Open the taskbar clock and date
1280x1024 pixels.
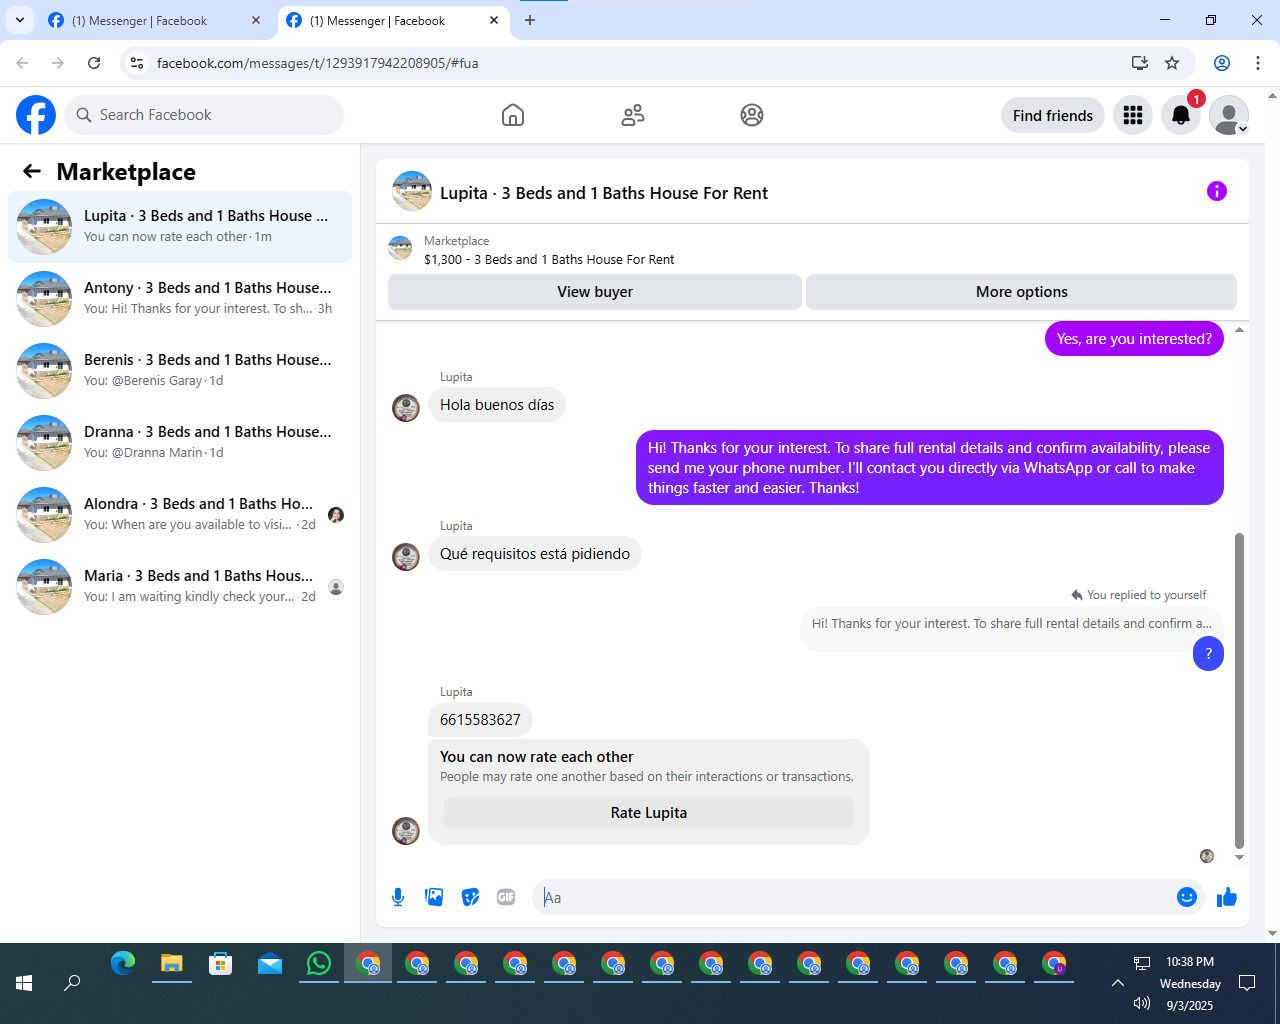point(1190,983)
